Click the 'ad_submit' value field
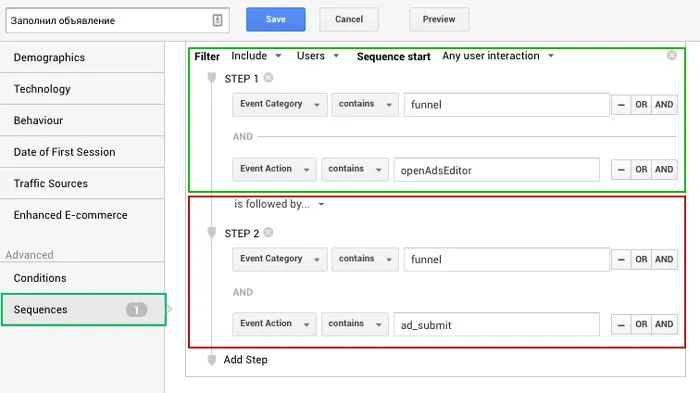700x393 pixels. click(x=496, y=325)
